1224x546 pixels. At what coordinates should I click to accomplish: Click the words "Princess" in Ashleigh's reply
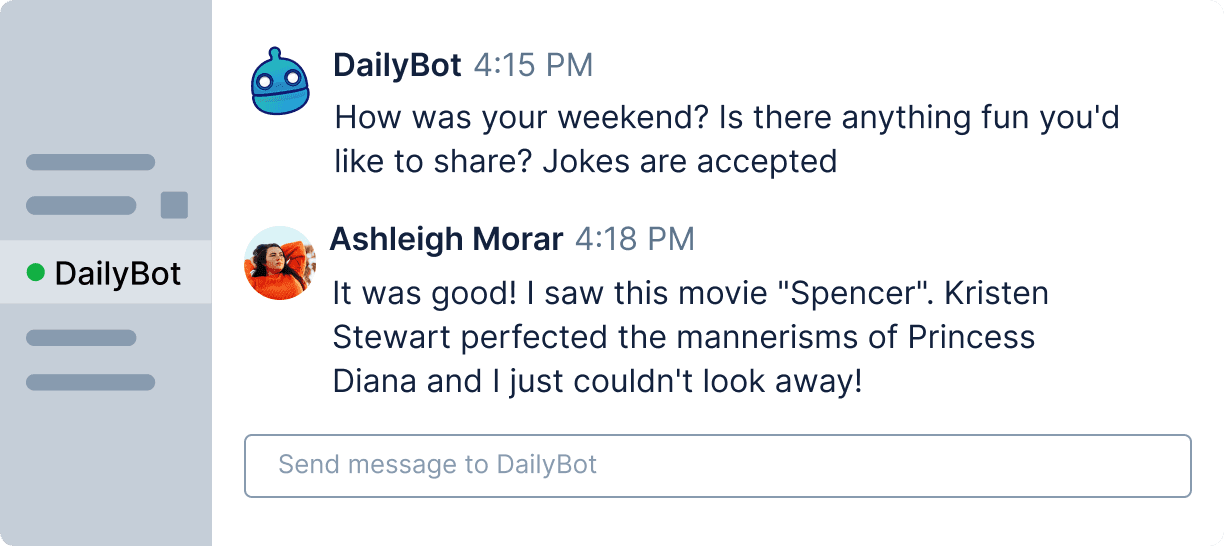coord(971,337)
